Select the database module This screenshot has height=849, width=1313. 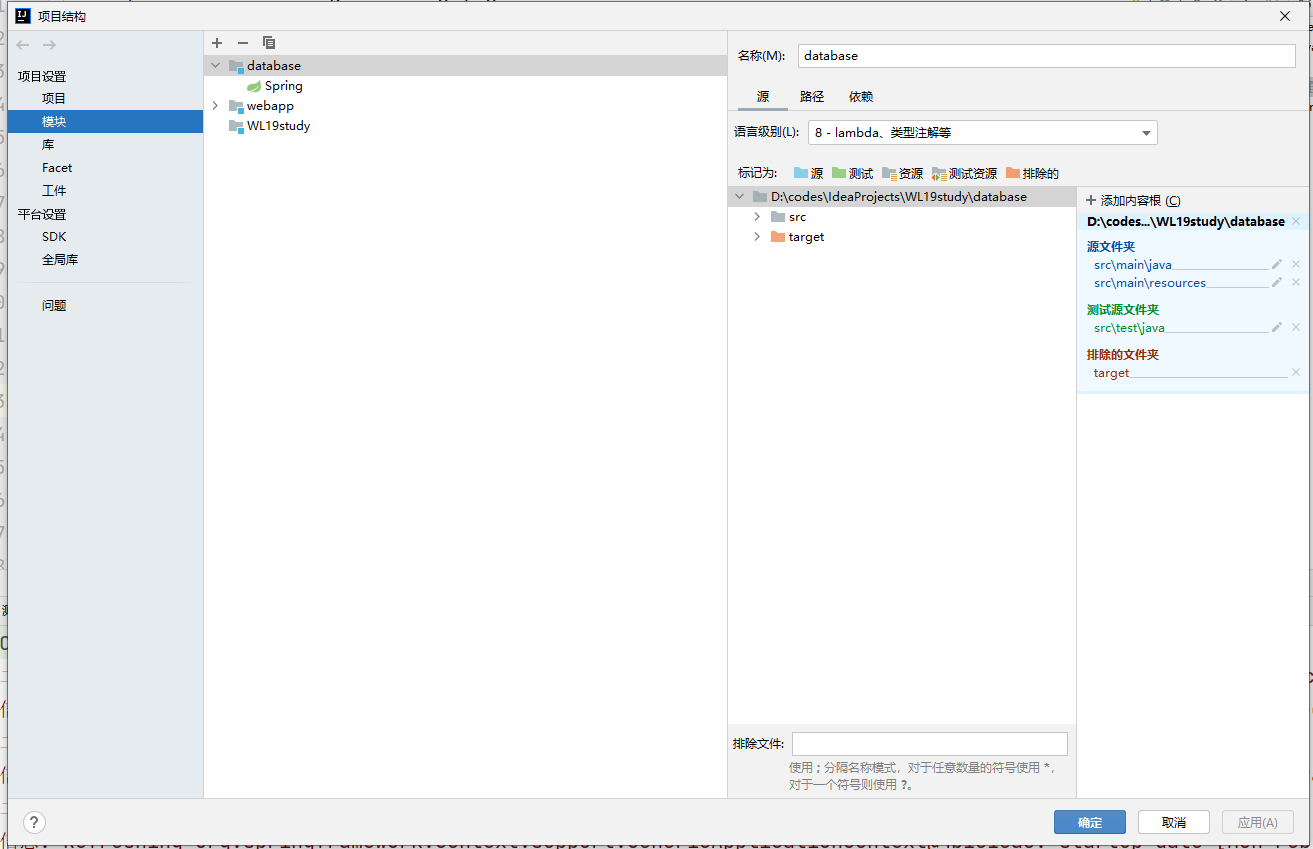pyautogui.click(x=465, y=66)
